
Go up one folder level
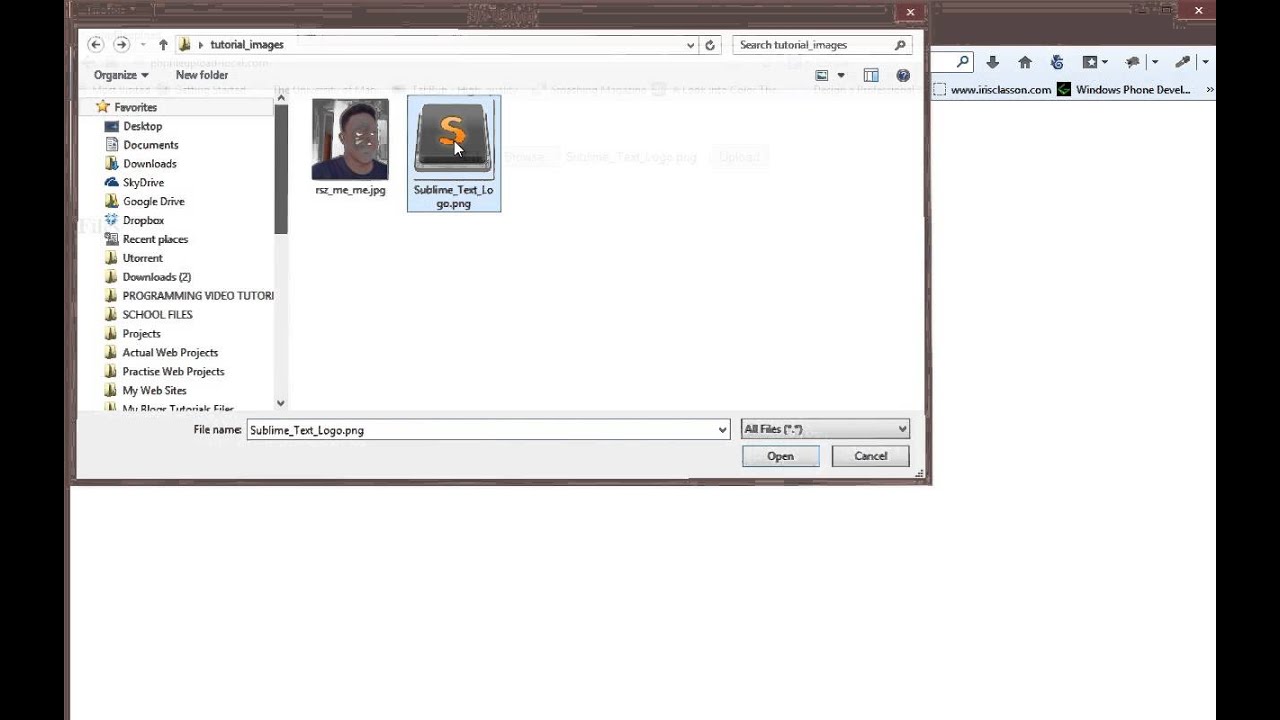point(163,45)
